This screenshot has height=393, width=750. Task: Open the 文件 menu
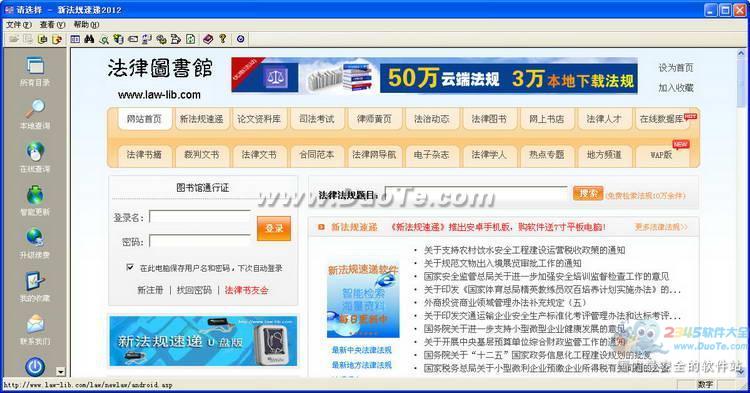[x=19, y=24]
